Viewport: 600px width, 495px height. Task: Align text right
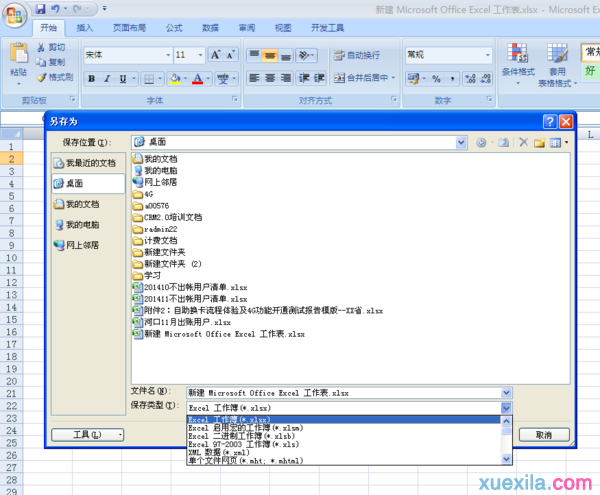[x=285, y=78]
